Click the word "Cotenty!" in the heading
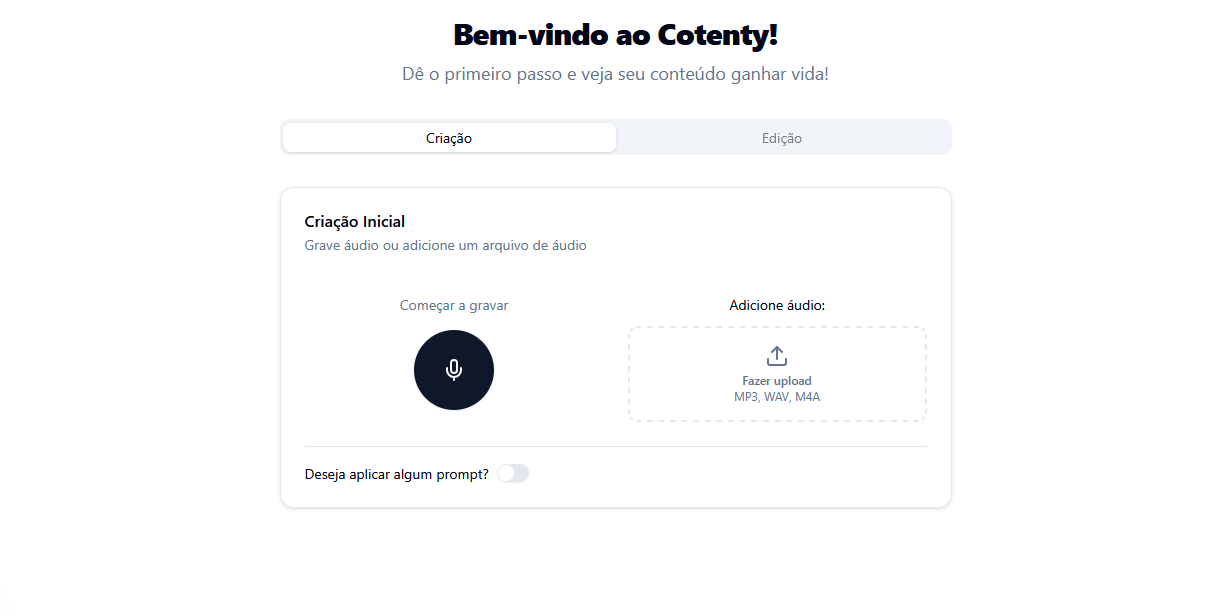The height and width of the screenshot is (614, 1228). point(718,35)
